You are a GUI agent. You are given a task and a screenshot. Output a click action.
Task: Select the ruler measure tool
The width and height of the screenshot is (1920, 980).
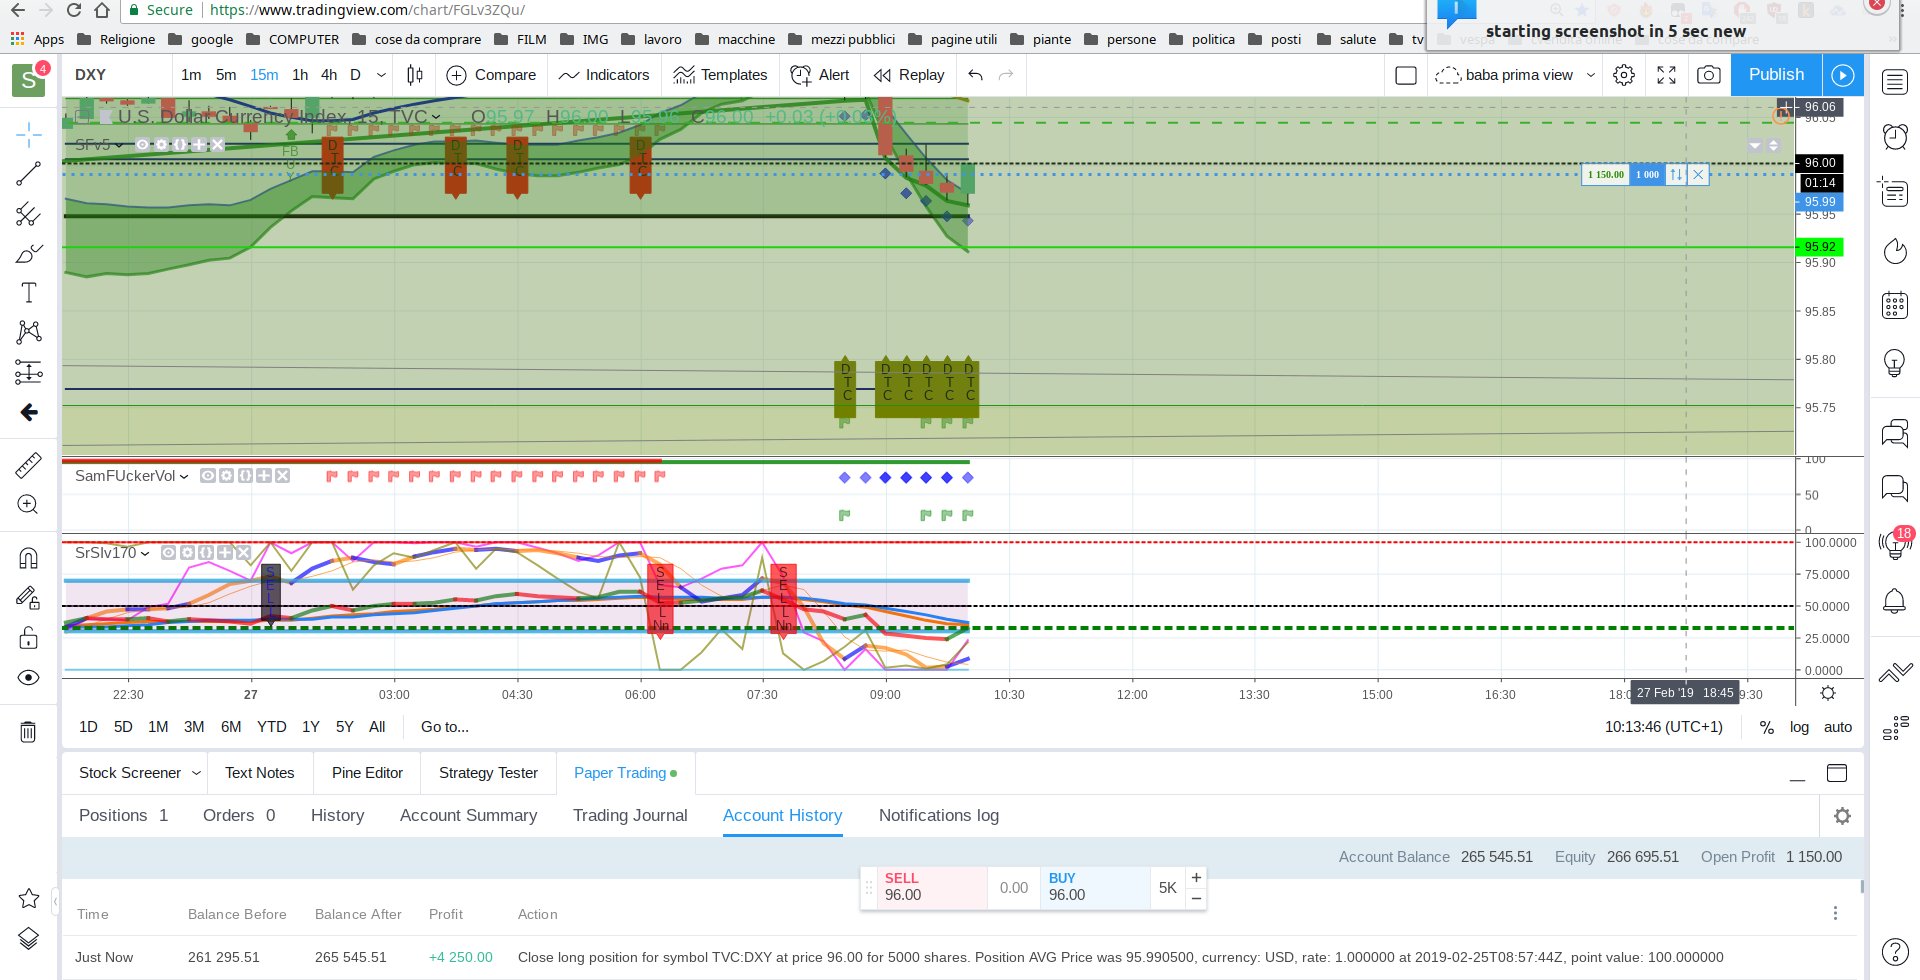[x=28, y=465]
